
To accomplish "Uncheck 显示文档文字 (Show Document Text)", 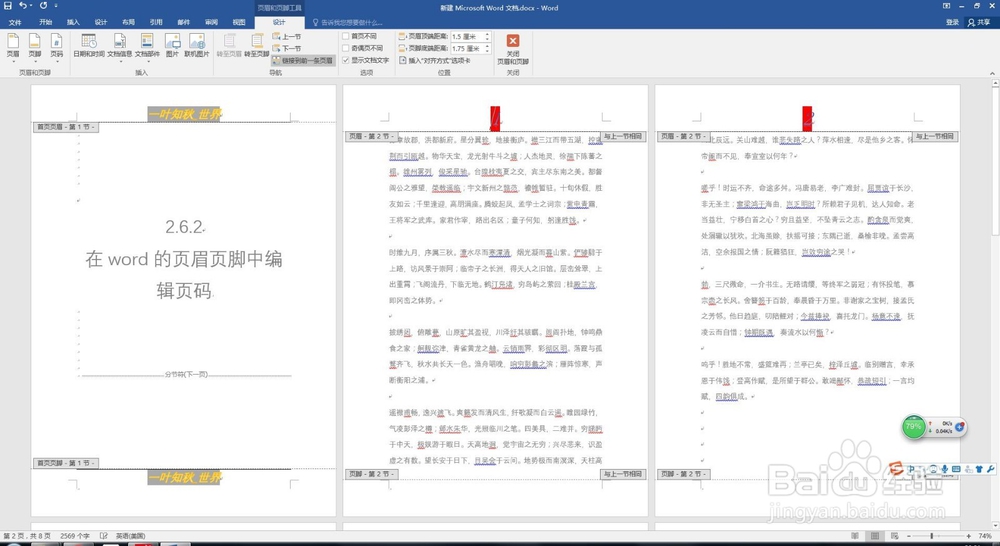I will pos(366,60).
